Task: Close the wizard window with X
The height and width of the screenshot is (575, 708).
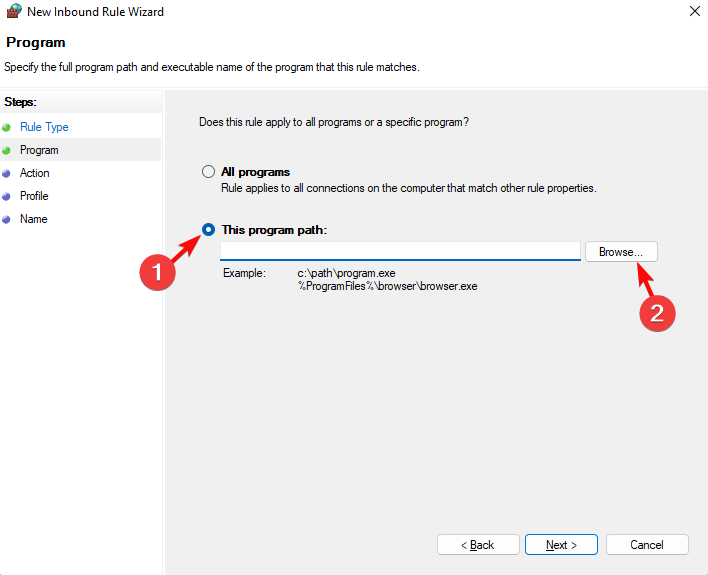Action: click(x=694, y=12)
